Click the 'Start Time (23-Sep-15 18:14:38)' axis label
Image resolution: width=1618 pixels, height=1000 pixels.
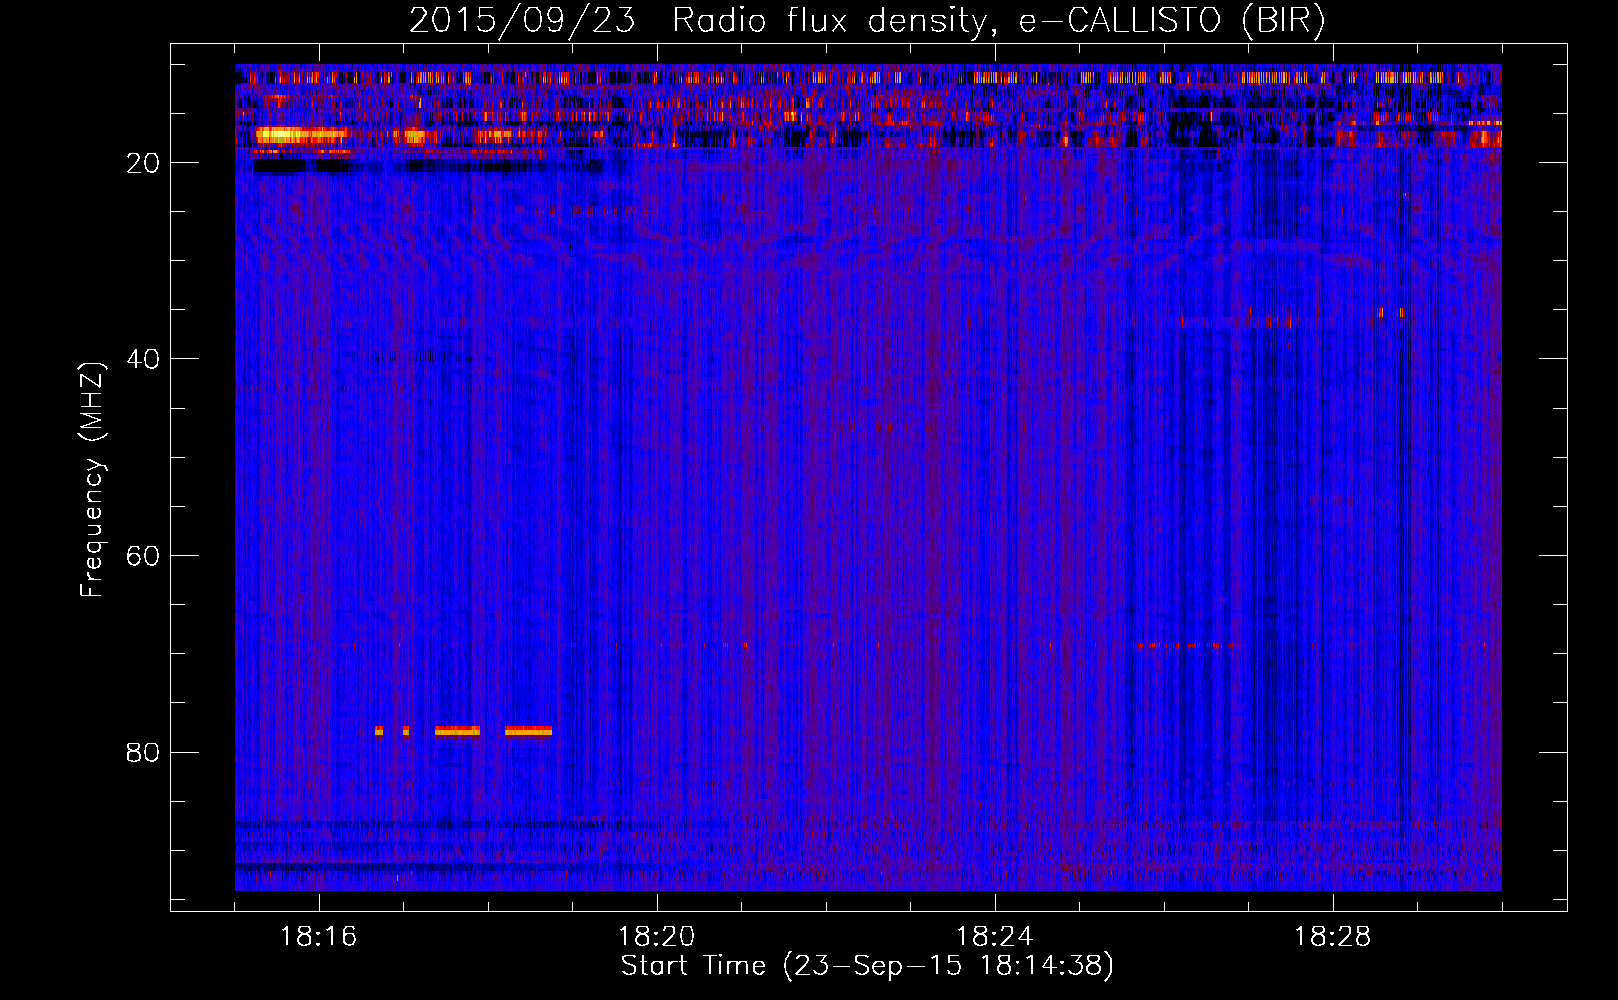point(867,966)
